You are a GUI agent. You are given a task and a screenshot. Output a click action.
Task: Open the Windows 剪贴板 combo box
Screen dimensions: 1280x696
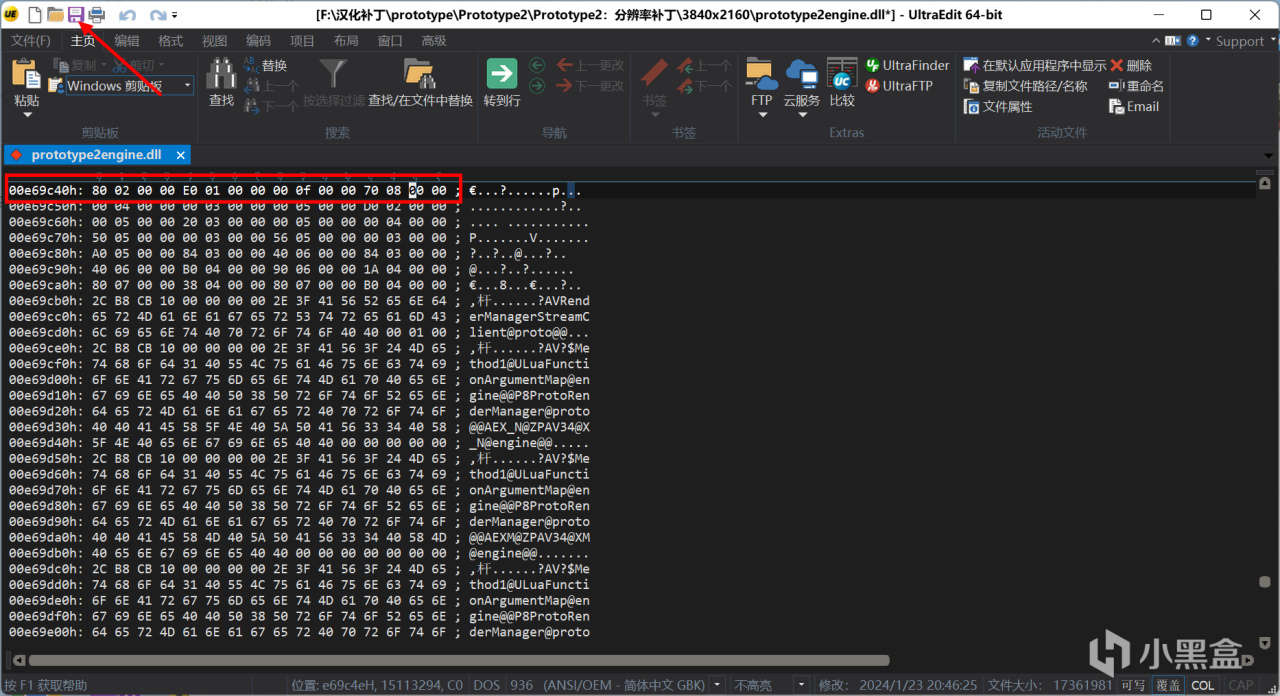pos(129,86)
